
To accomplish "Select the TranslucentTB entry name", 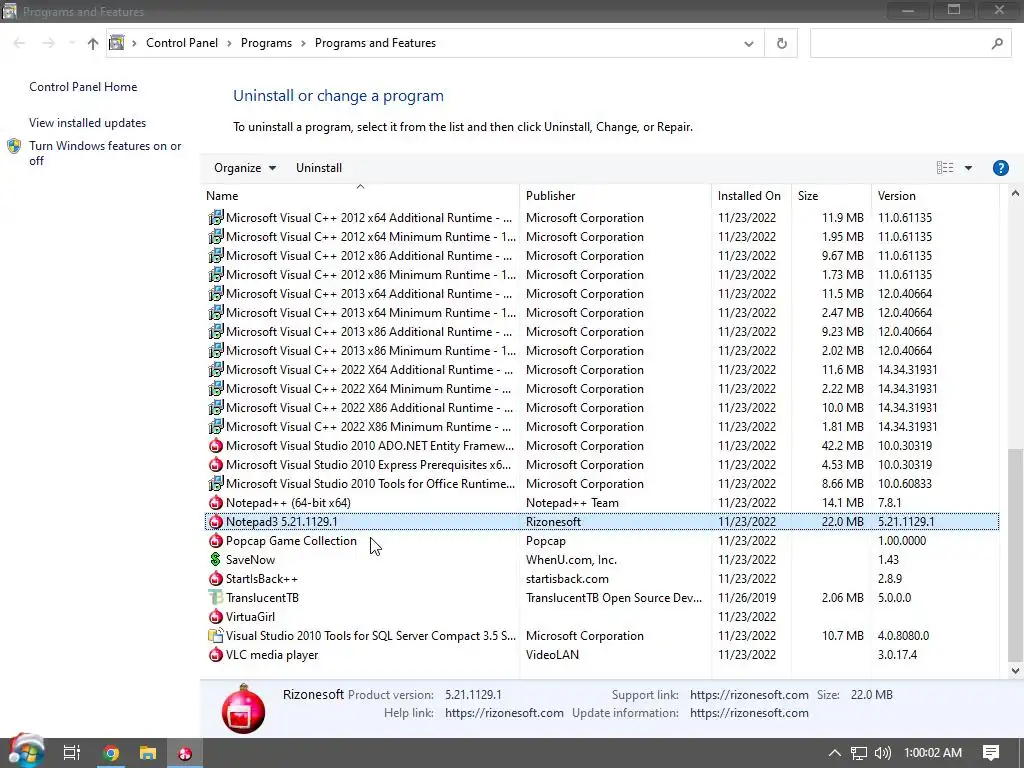I will tap(262, 598).
